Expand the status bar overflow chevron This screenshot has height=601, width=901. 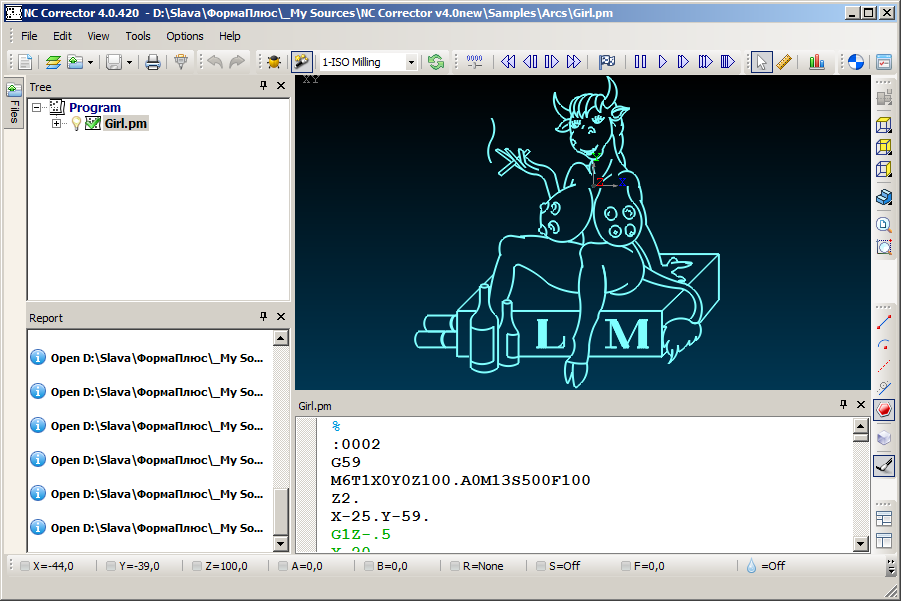(x=891, y=567)
